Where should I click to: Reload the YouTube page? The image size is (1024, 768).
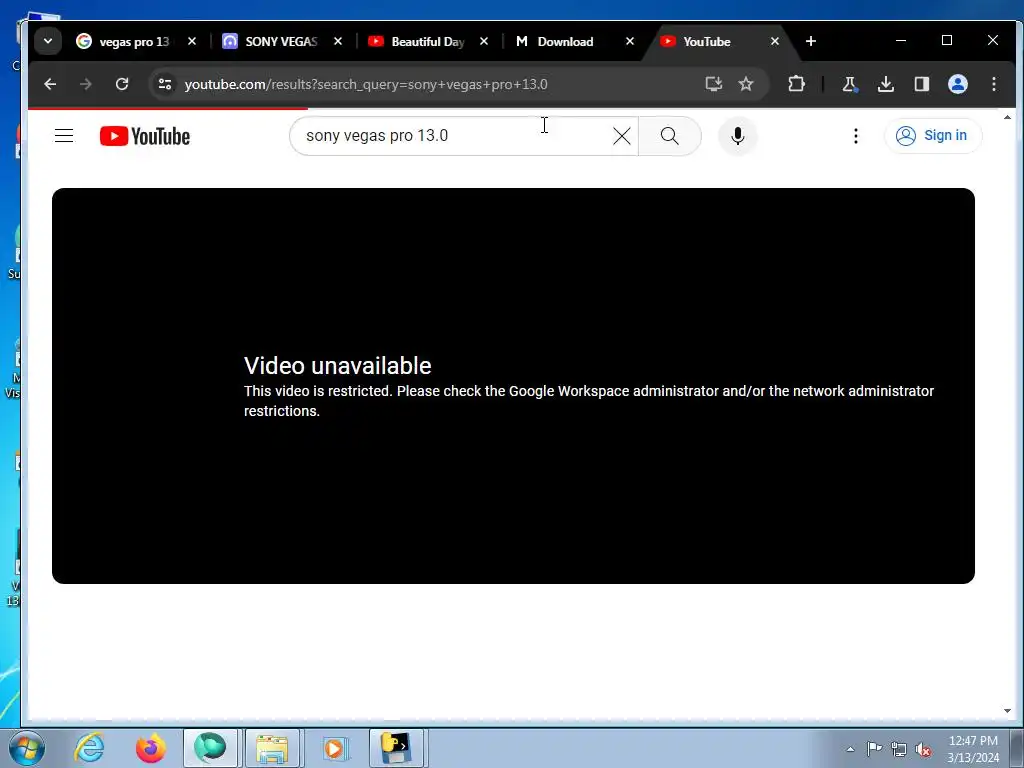pyautogui.click(x=121, y=84)
